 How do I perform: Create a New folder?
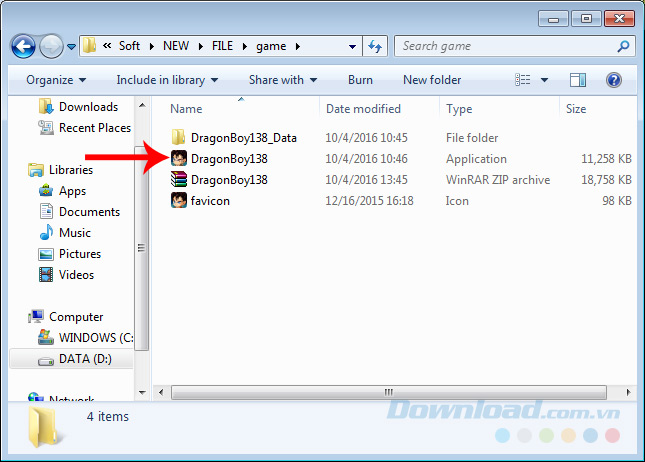click(432, 80)
